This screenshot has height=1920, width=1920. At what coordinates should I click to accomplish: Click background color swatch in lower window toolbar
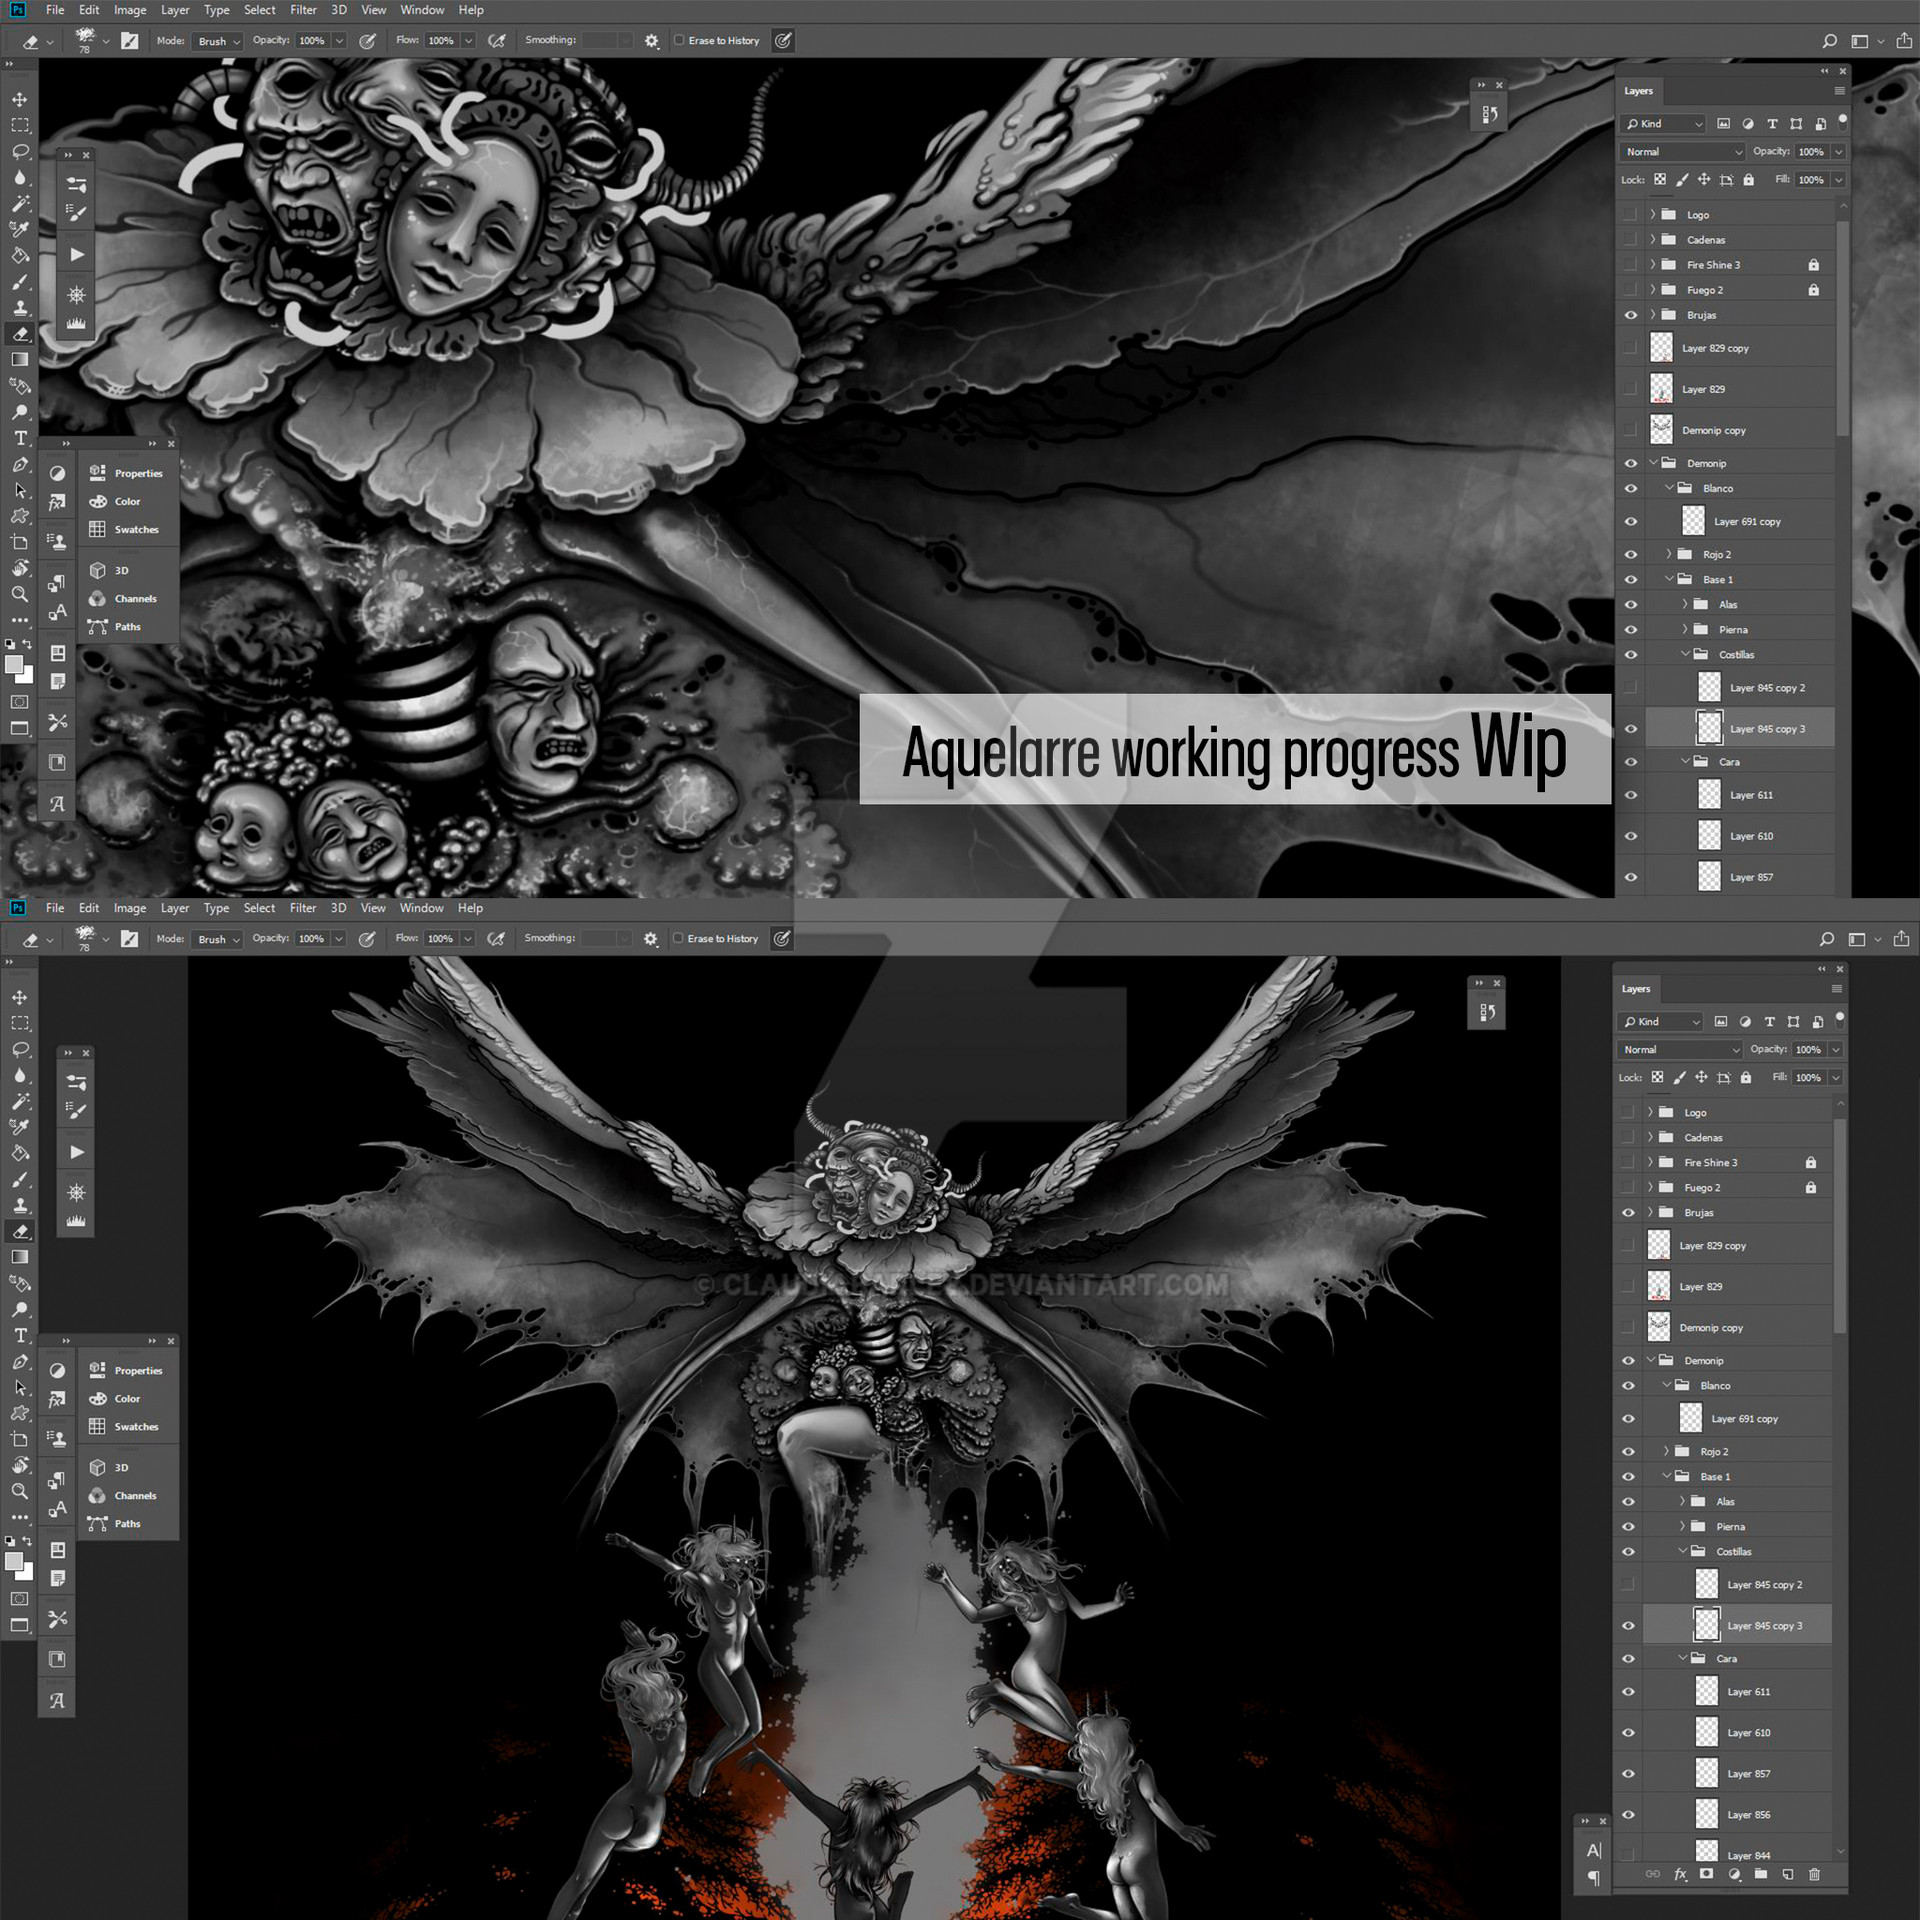[x=25, y=1572]
